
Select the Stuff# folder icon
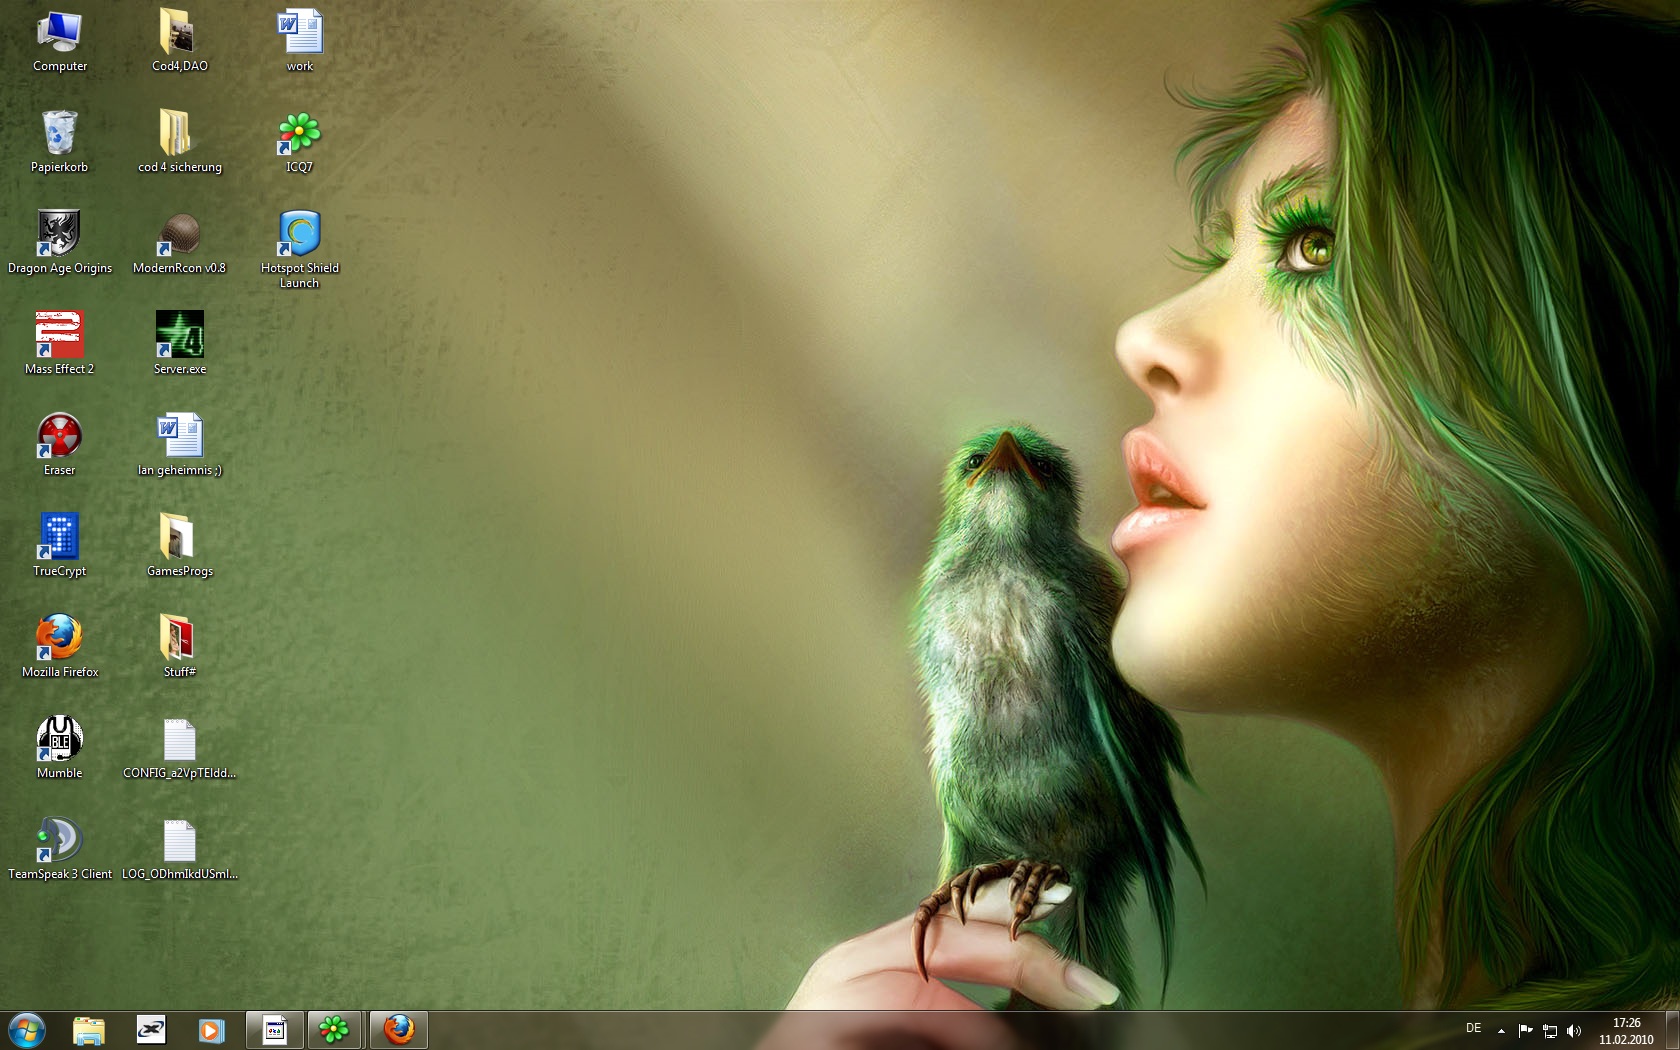coord(180,647)
